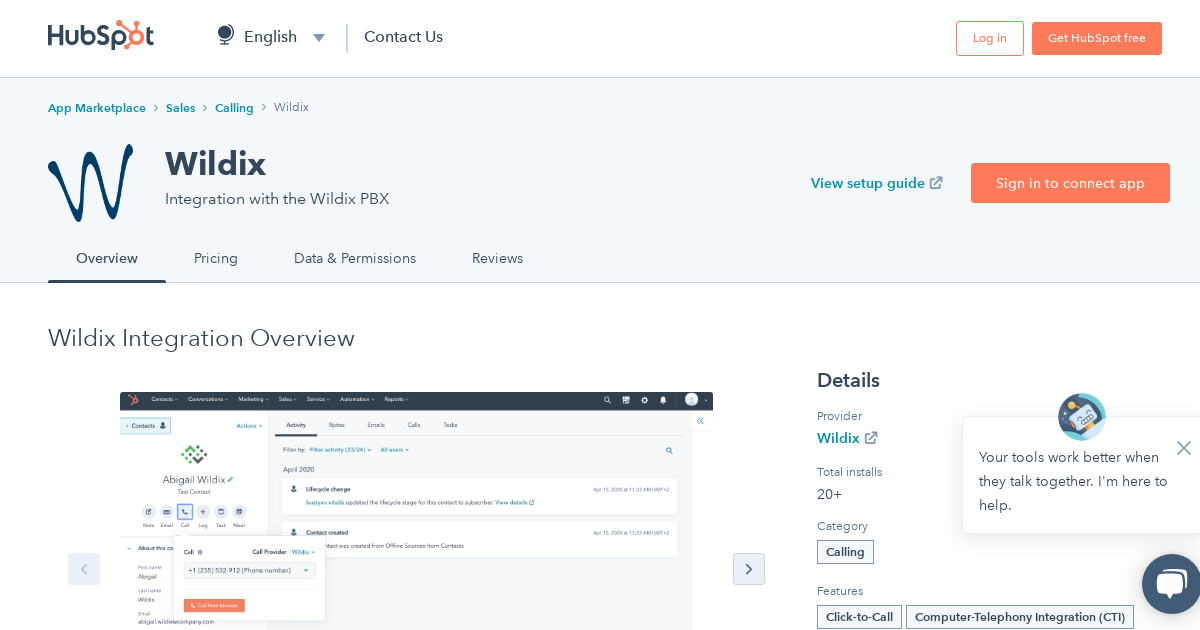1200x630 pixels.
Task: Open the Reviews tab
Action: pyautogui.click(x=497, y=258)
